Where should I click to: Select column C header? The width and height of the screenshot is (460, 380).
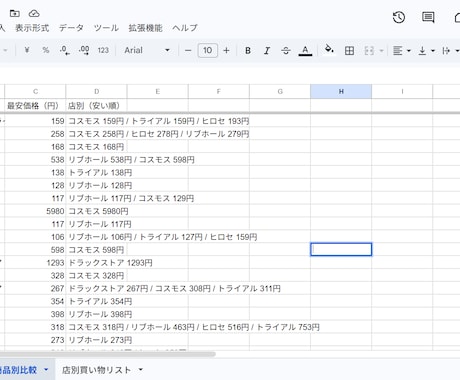point(35,91)
